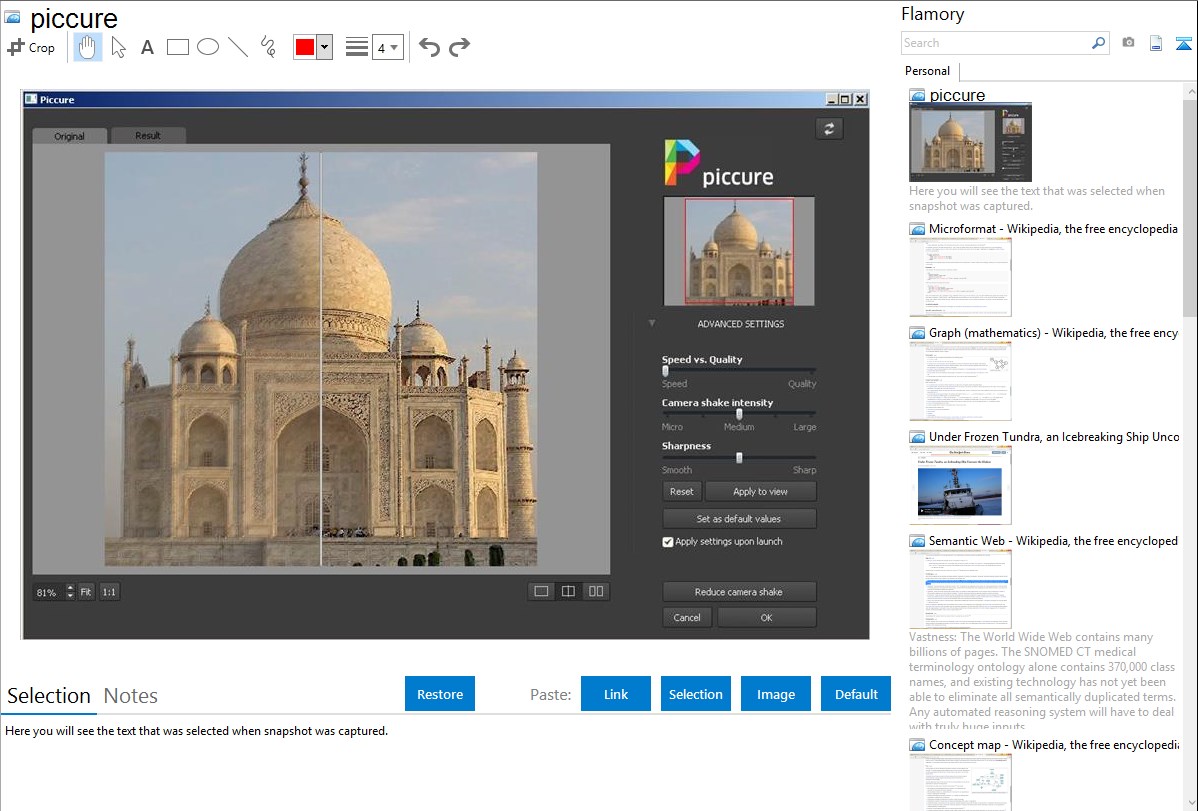Switch to single view layout in Piccure
Screen dimensions: 1198x811
point(541,591)
